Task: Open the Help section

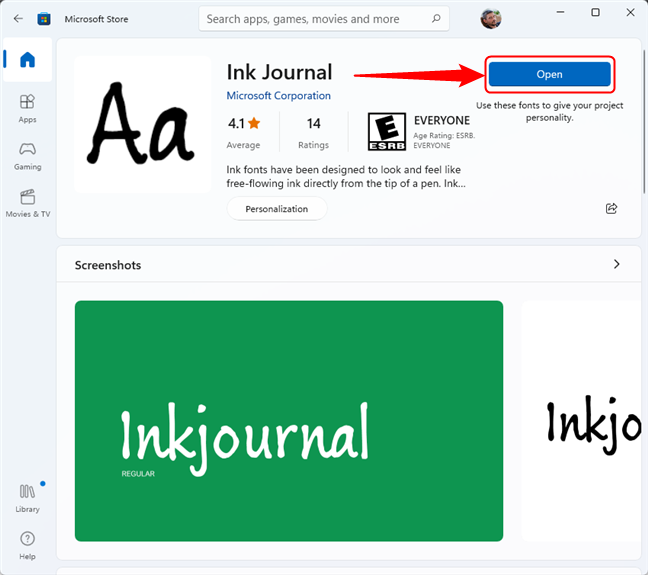Action: [27, 546]
